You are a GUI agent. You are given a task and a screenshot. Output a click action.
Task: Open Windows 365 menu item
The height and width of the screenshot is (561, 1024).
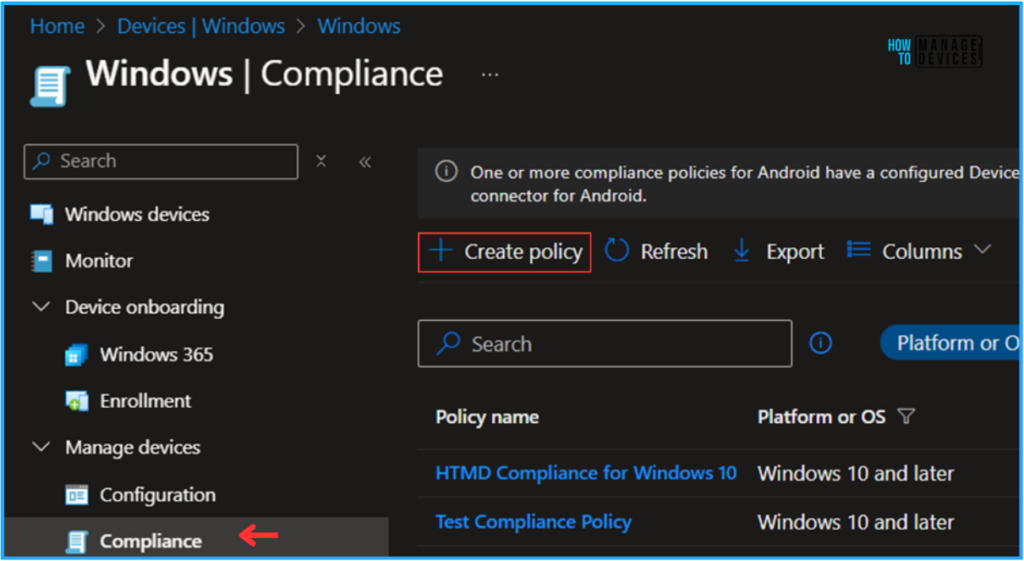[x=157, y=355]
